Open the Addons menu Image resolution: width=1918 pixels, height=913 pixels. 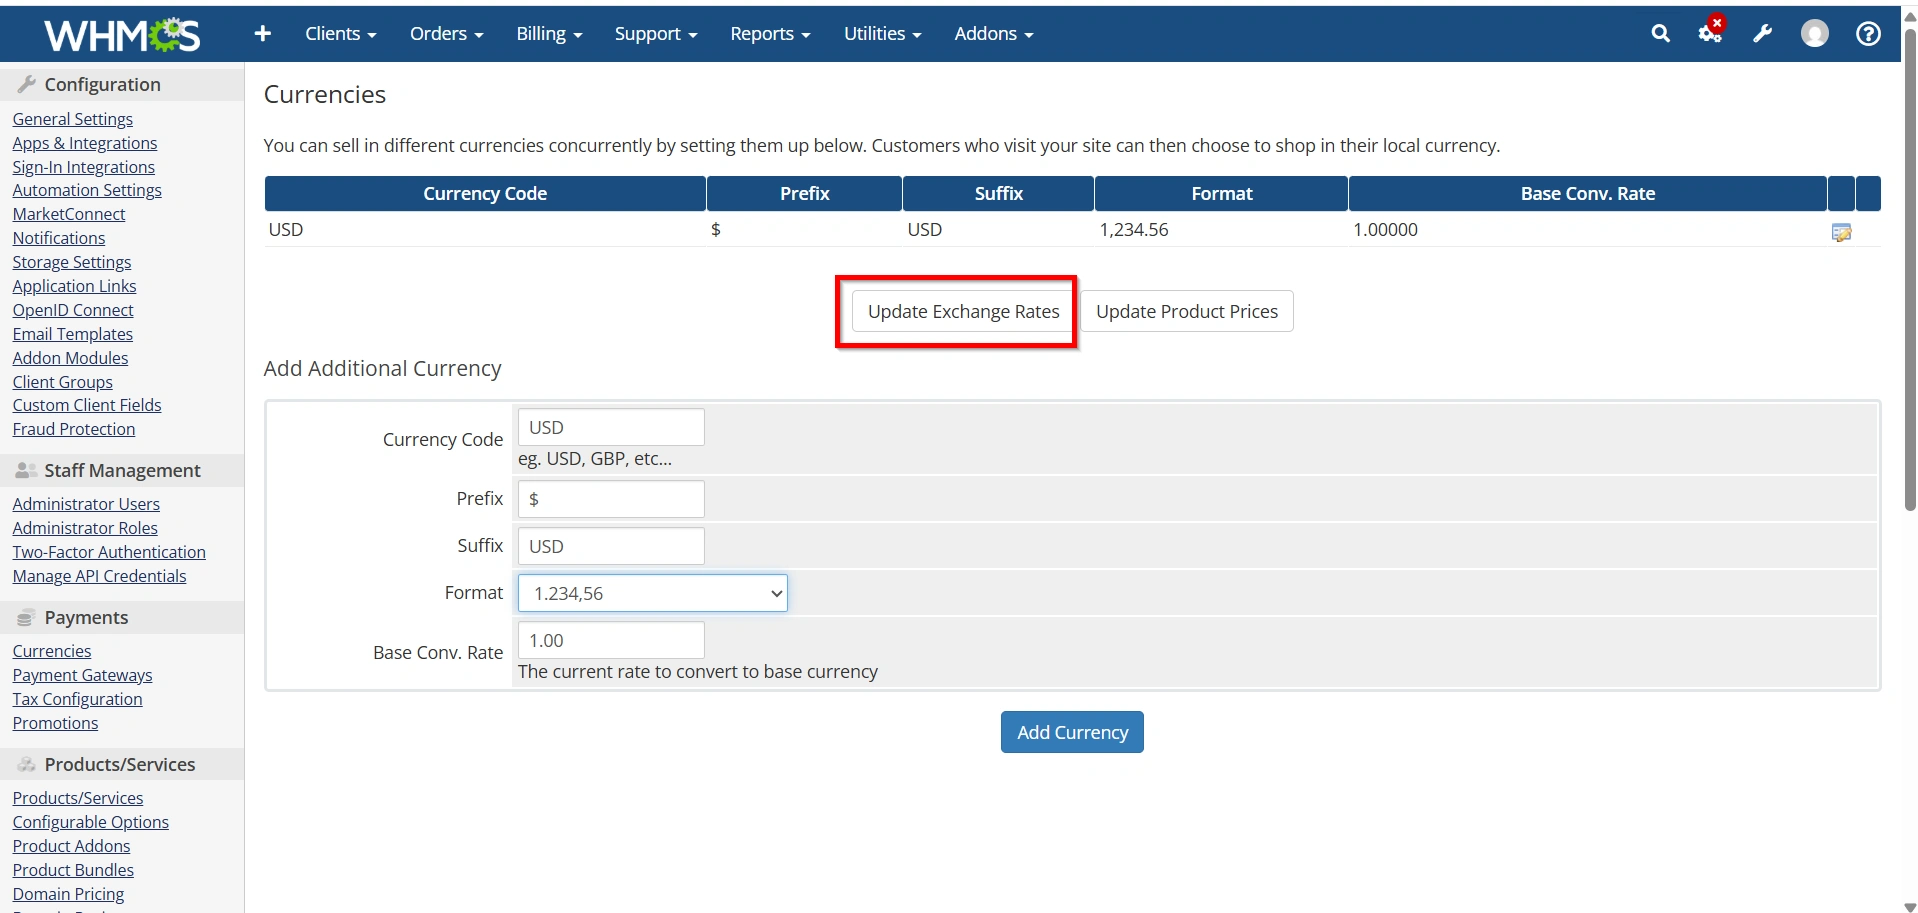tap(993, 34)
